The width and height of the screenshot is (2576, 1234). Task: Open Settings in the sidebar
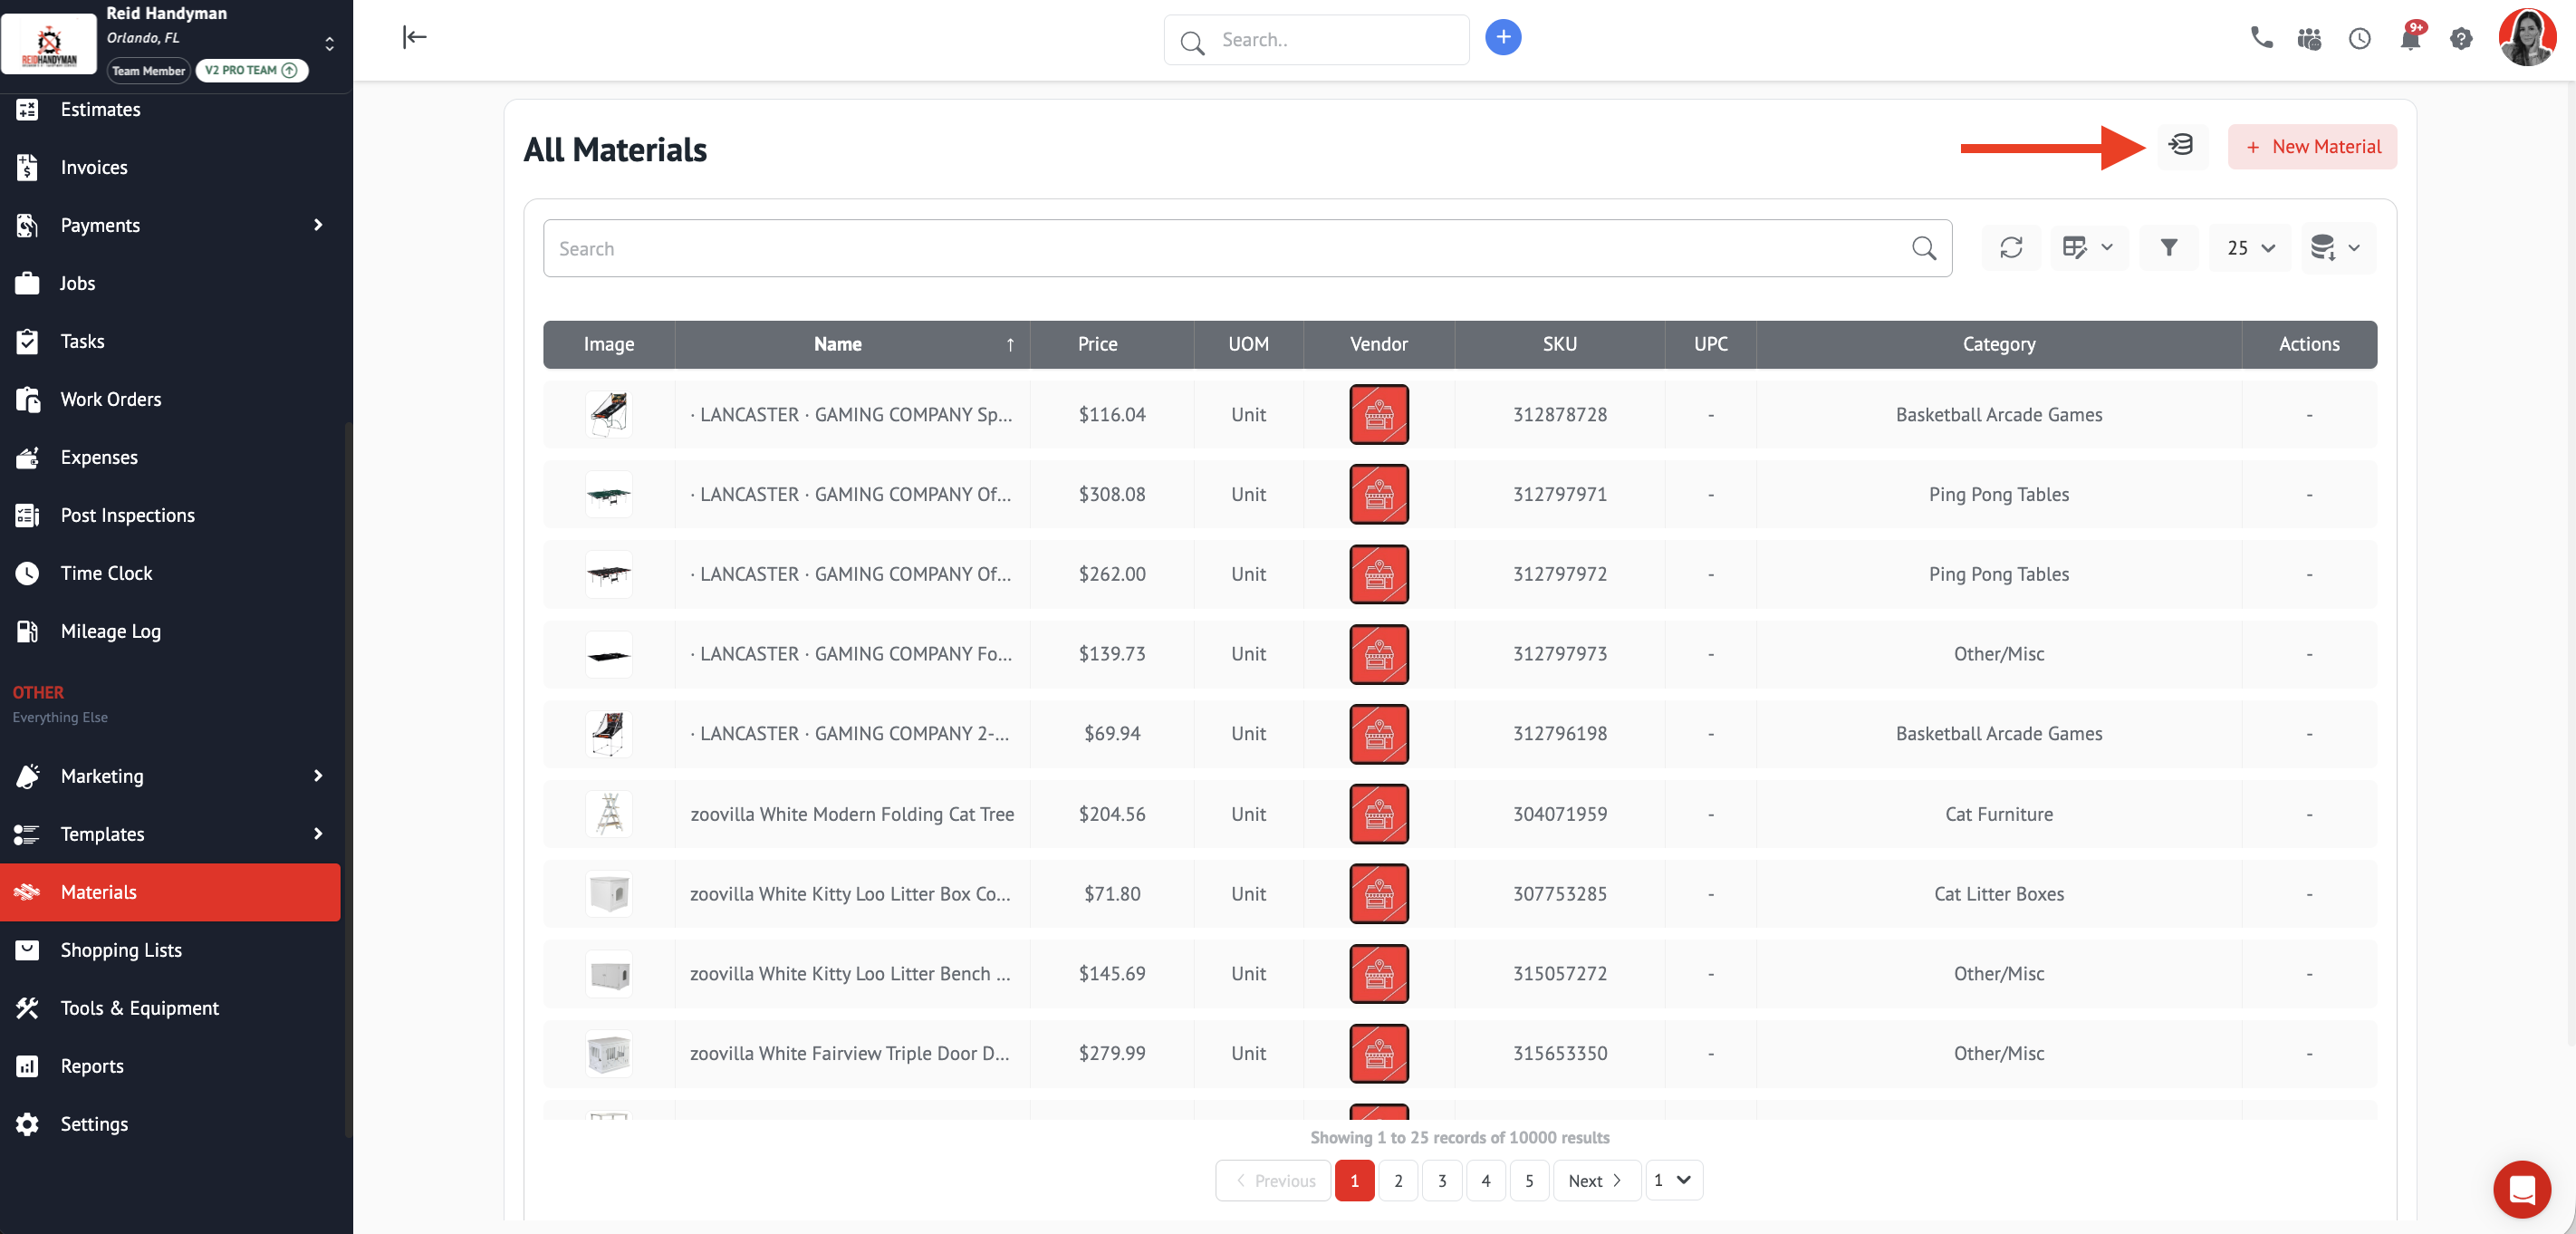tap(170, 1124)
